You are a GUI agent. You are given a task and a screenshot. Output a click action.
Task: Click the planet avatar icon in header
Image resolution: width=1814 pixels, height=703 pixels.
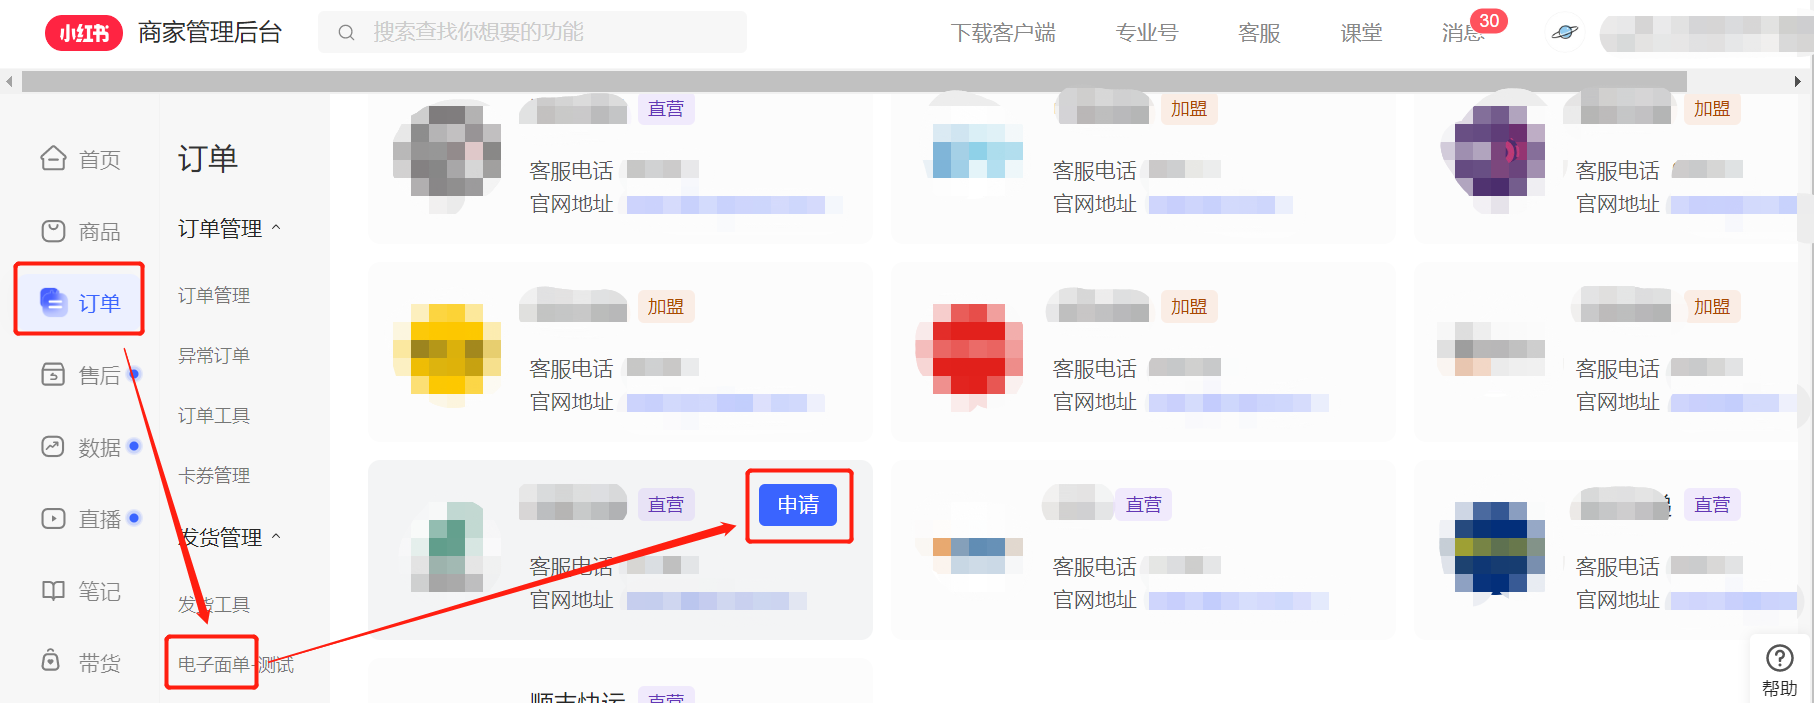[1564, 32]
